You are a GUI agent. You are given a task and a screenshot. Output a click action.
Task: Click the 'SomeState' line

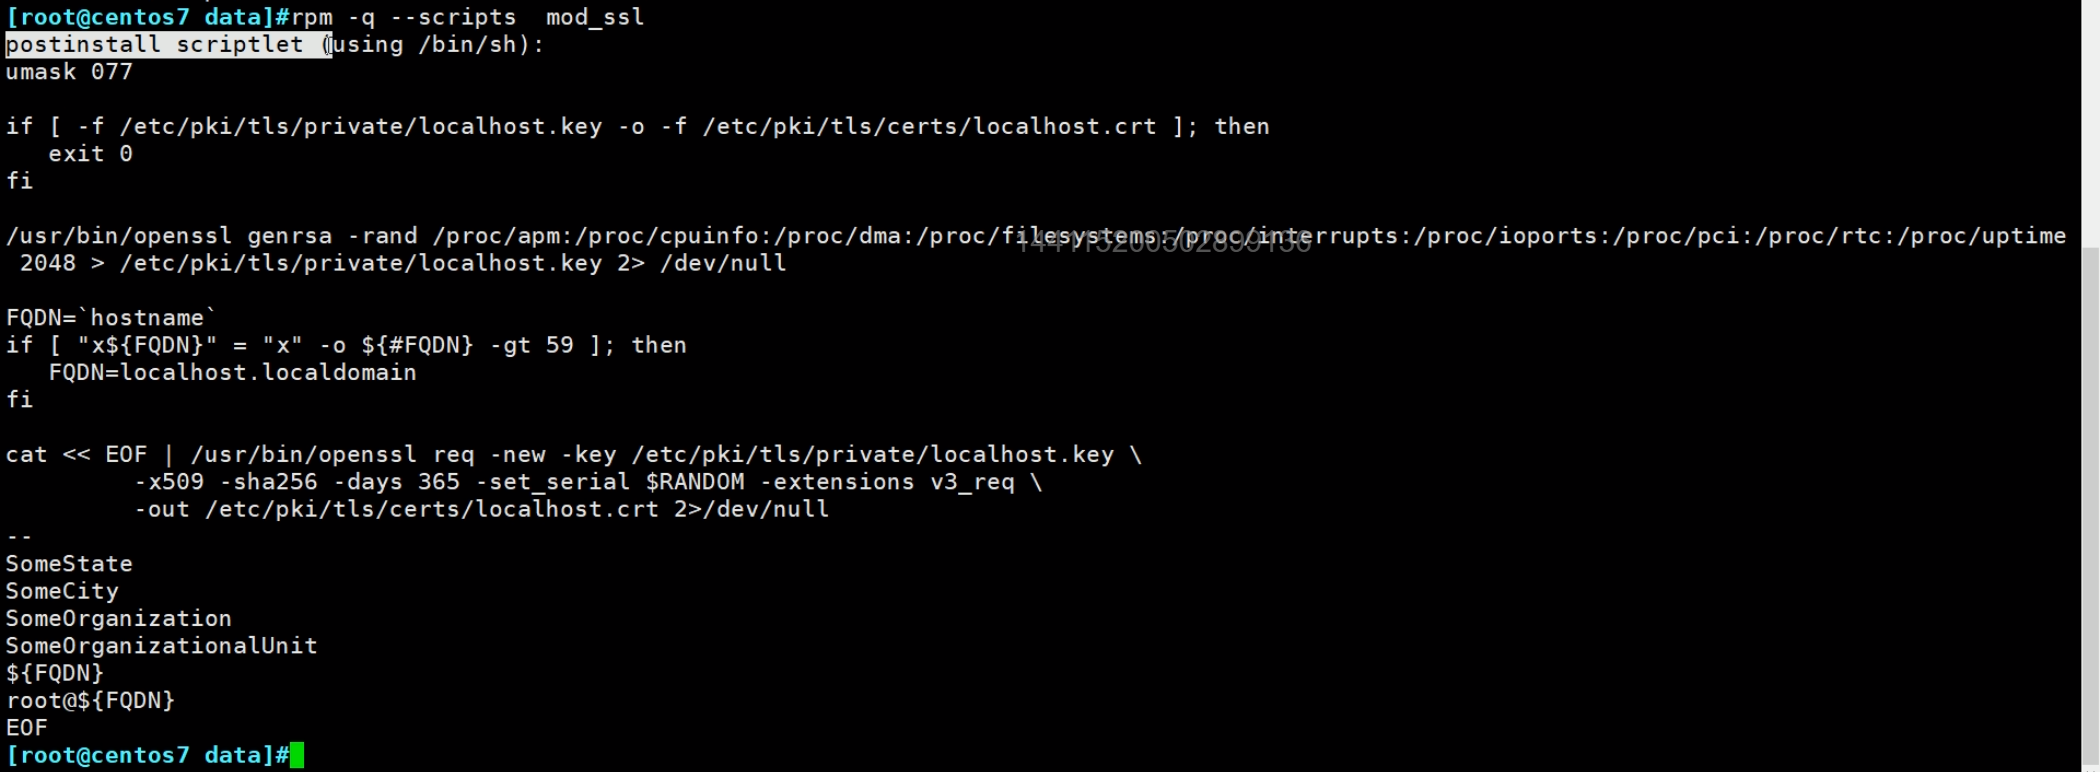pyautogui.click(x=69, y=564)
